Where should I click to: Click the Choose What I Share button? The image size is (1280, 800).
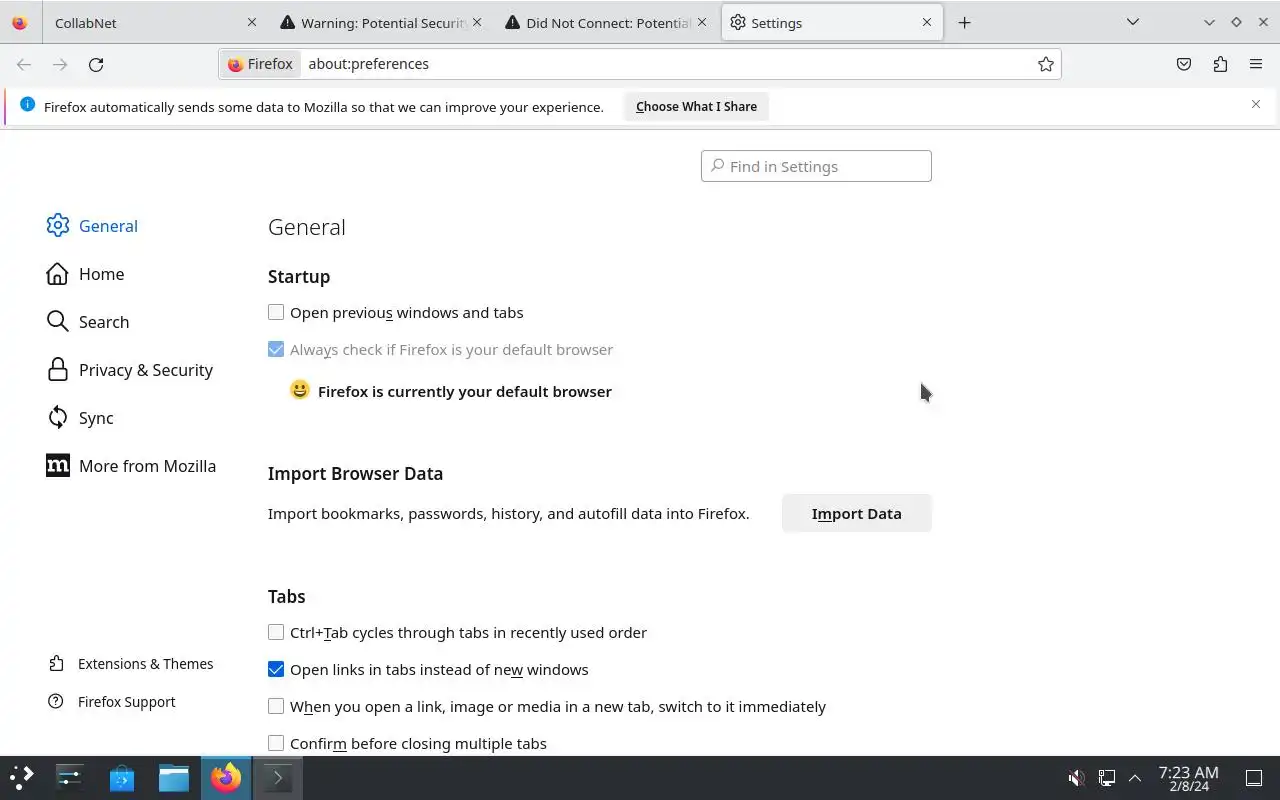(696, 106)
